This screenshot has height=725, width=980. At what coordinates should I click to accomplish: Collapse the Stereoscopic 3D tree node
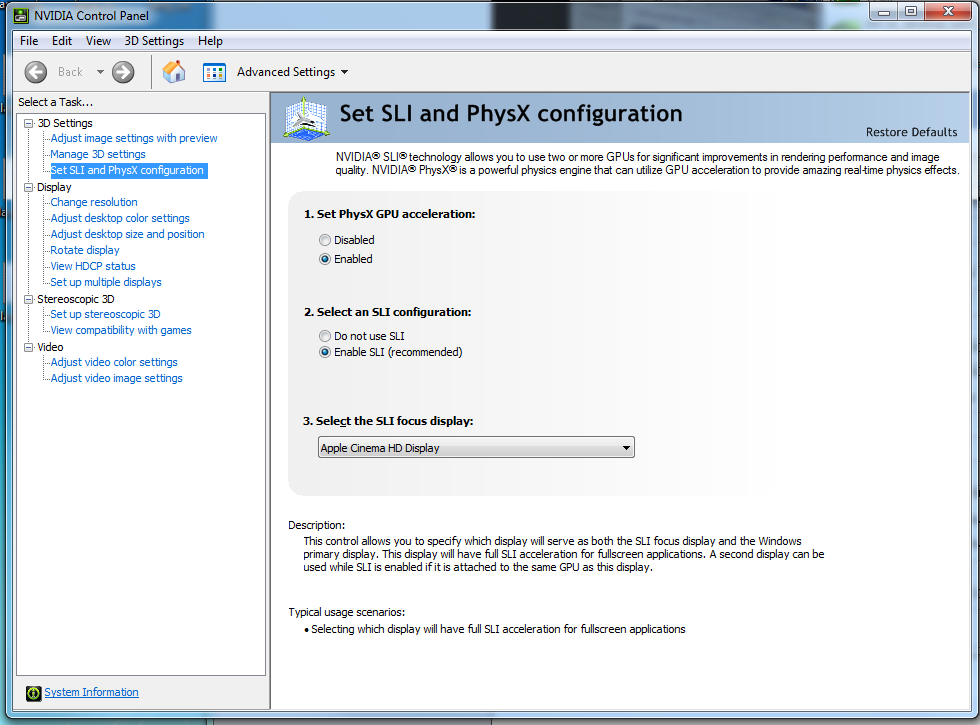click(x=28, y=299)
